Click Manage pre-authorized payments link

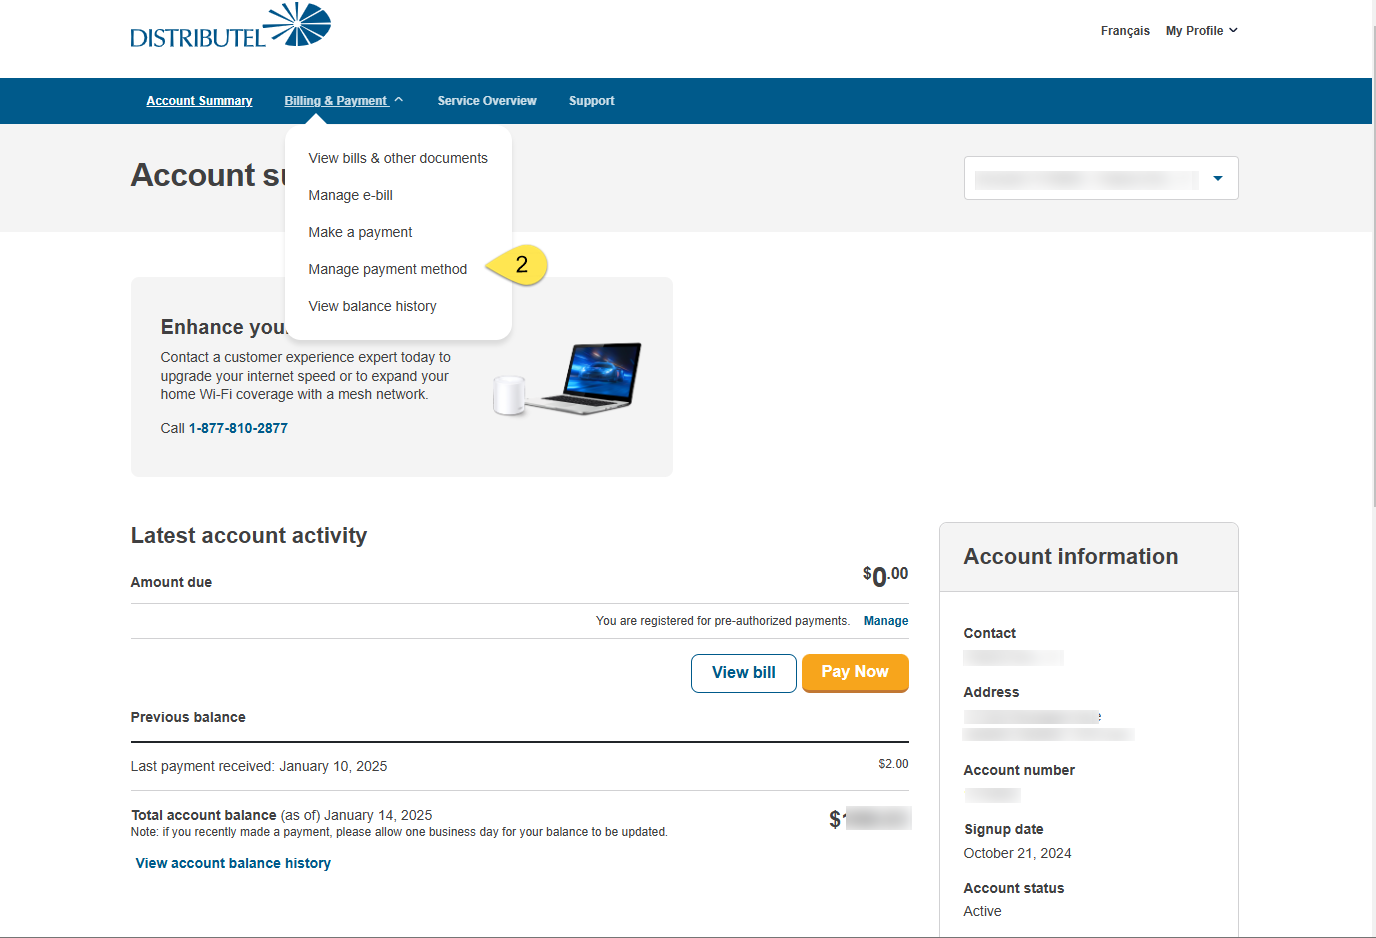(885, 621)
